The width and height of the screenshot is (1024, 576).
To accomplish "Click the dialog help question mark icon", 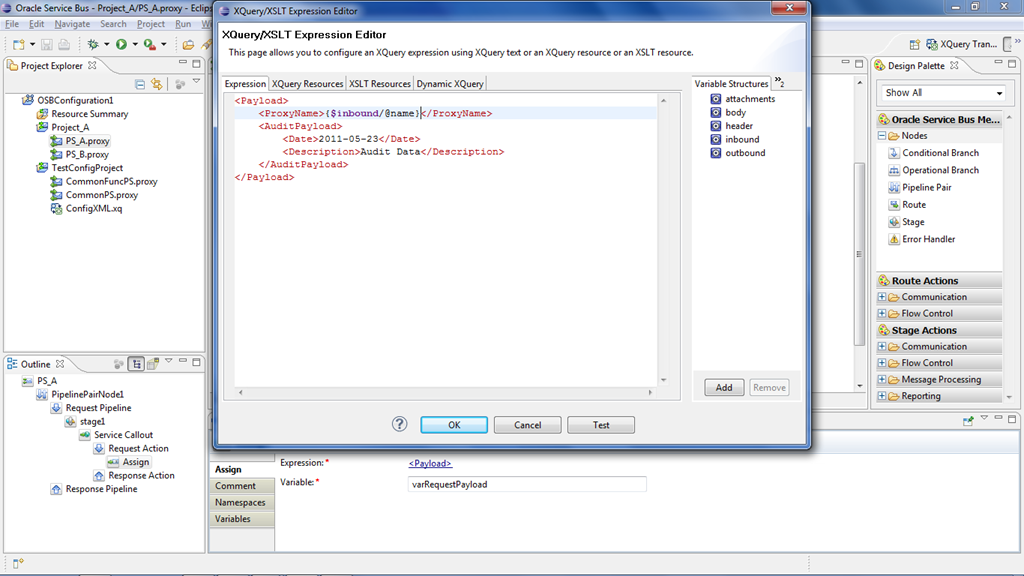I will (x=399, y=424).
